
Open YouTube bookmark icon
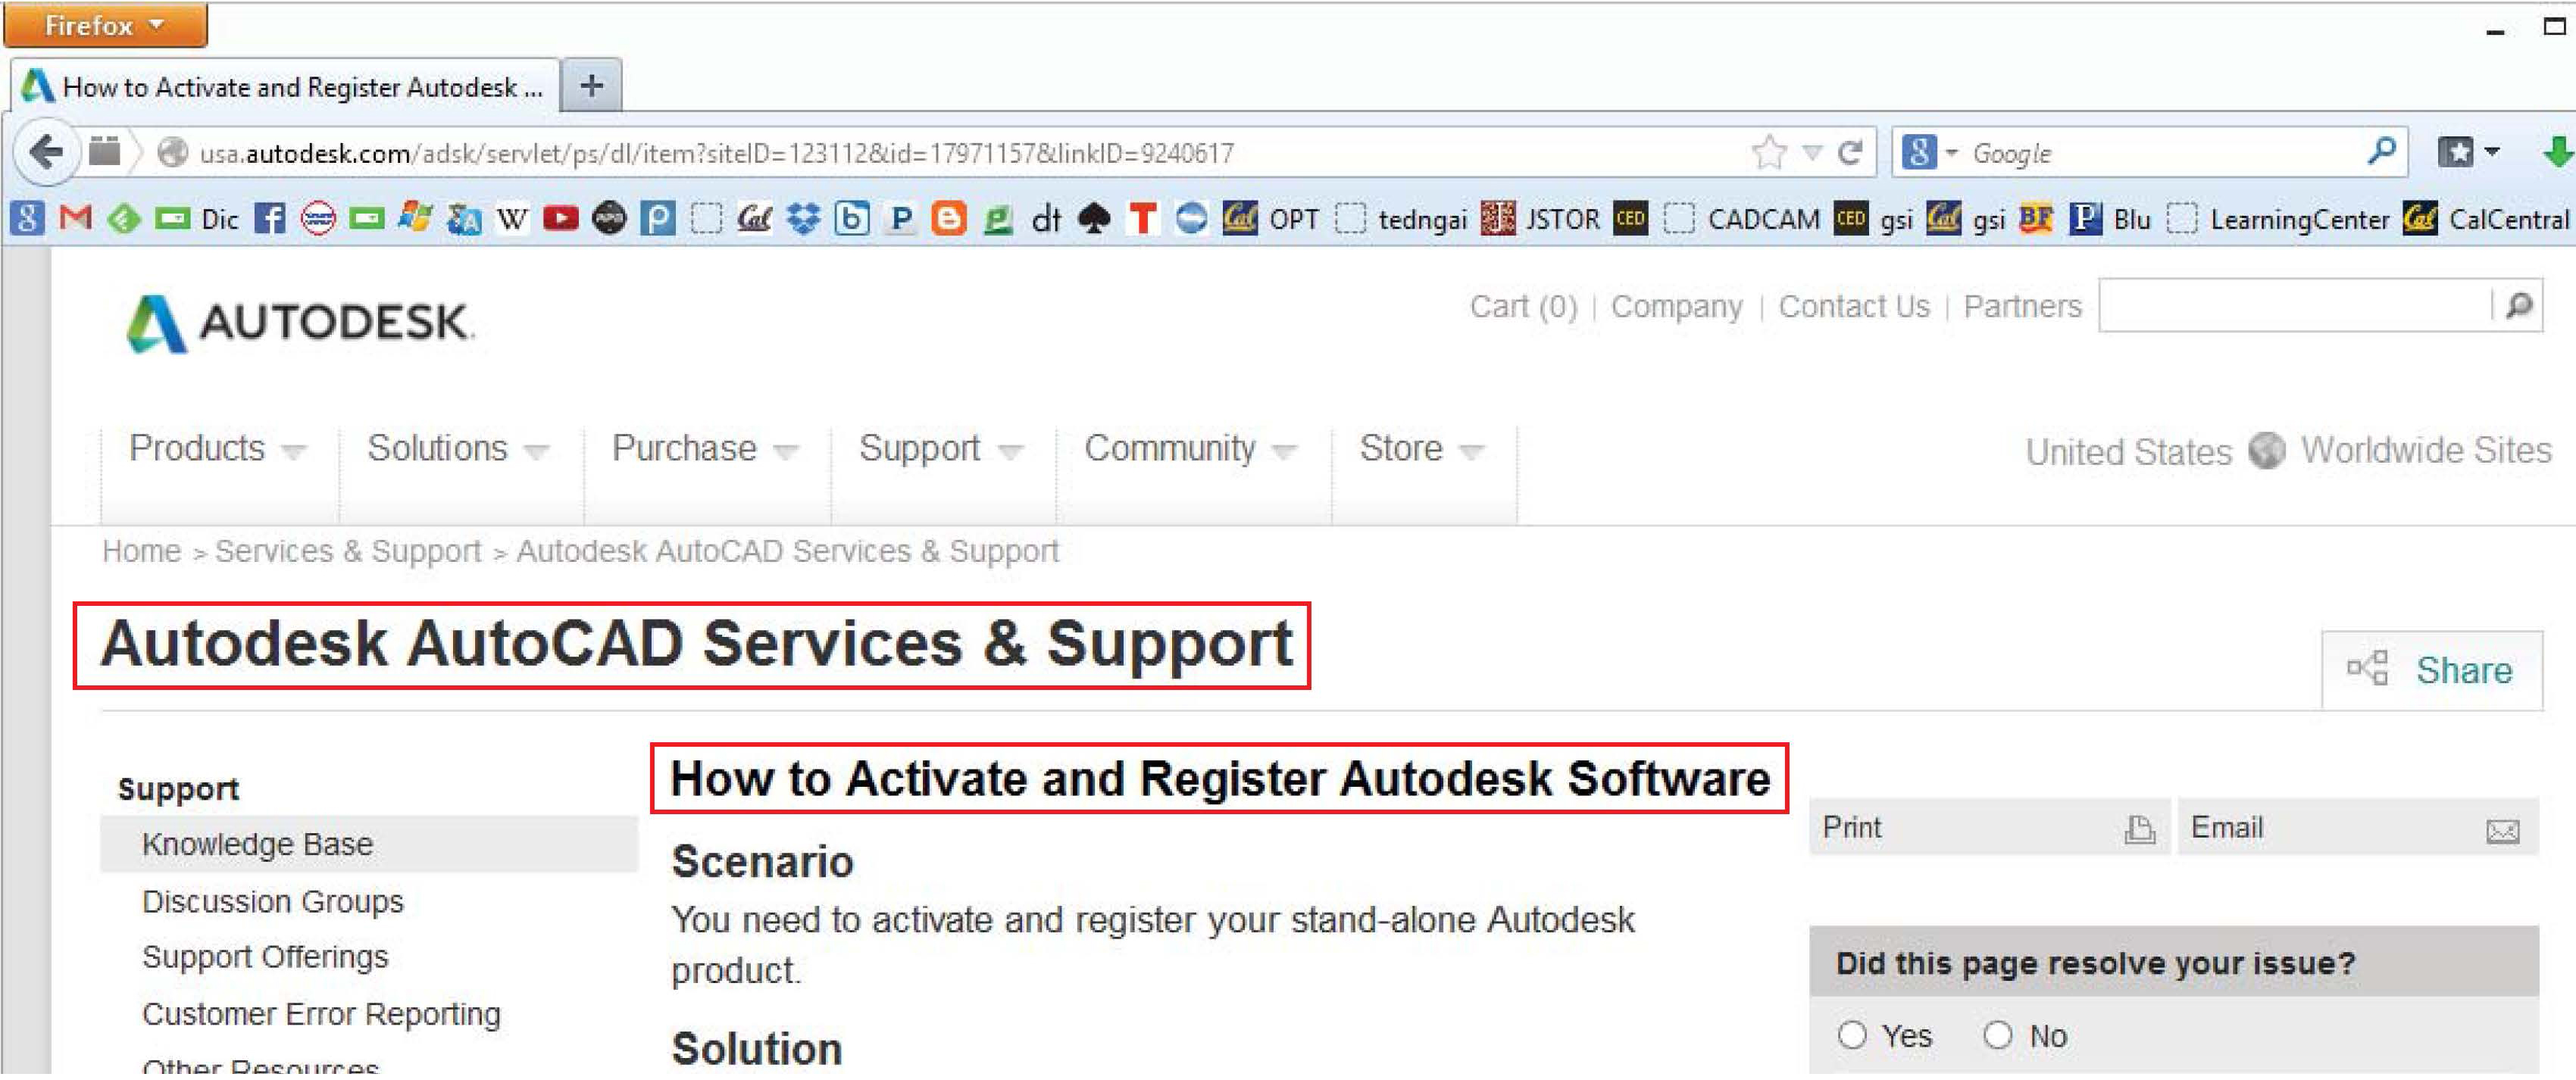coord(560,218)
